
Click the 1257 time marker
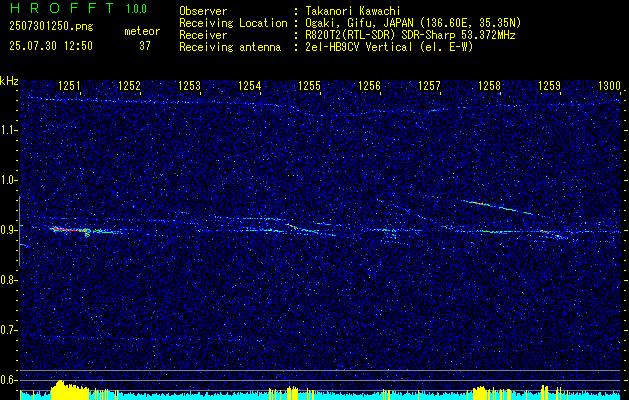pyautogui.click(x=429, y=85)
